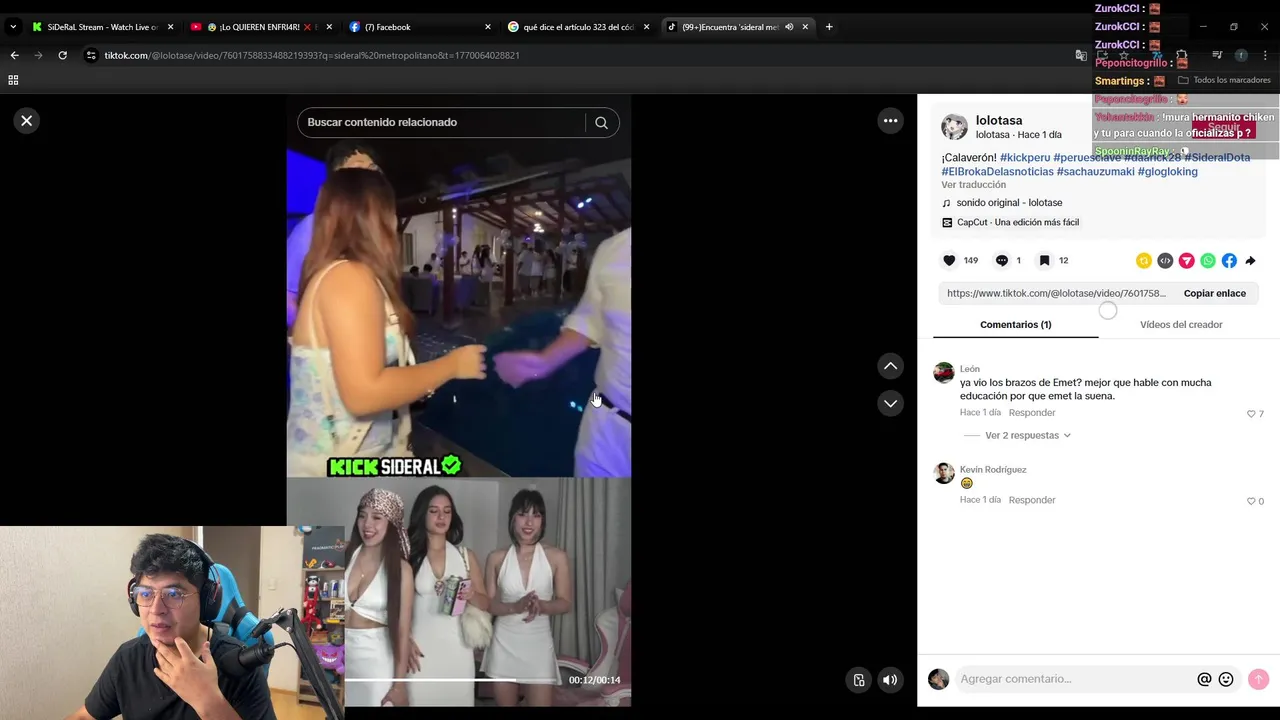Viewport: 1280px width, 720px height.
Task: Expand Ver 2 respuestas under León's comment
Action: pos(1027,435)
